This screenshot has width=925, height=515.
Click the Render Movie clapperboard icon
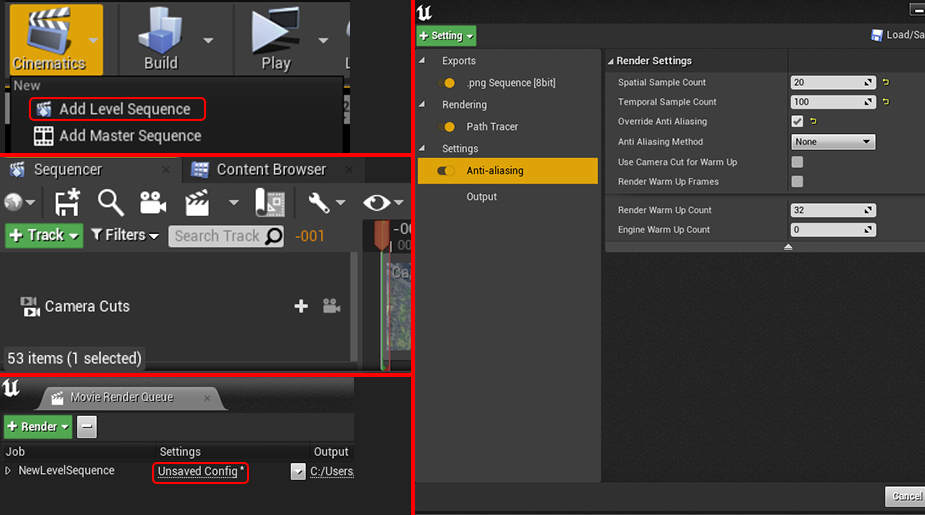pyautogui.click(x=196, y=202)
